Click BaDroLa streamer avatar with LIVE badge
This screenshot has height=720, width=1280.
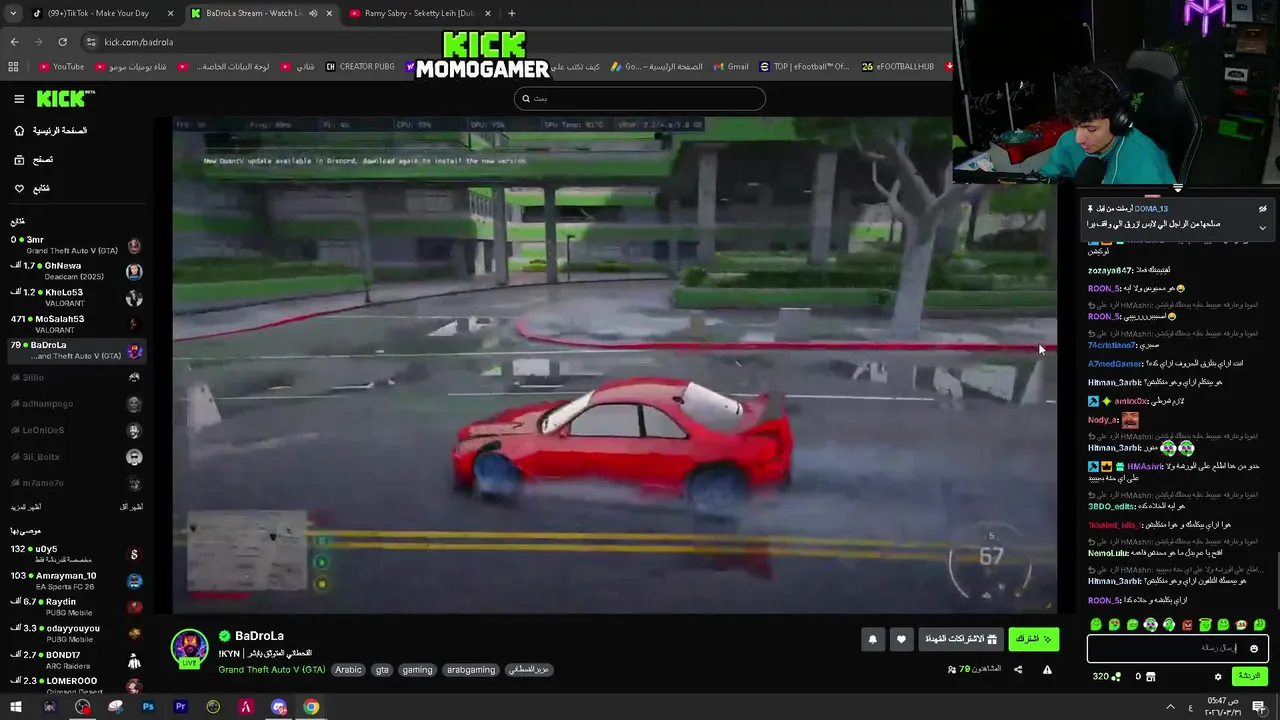[189, 649]
